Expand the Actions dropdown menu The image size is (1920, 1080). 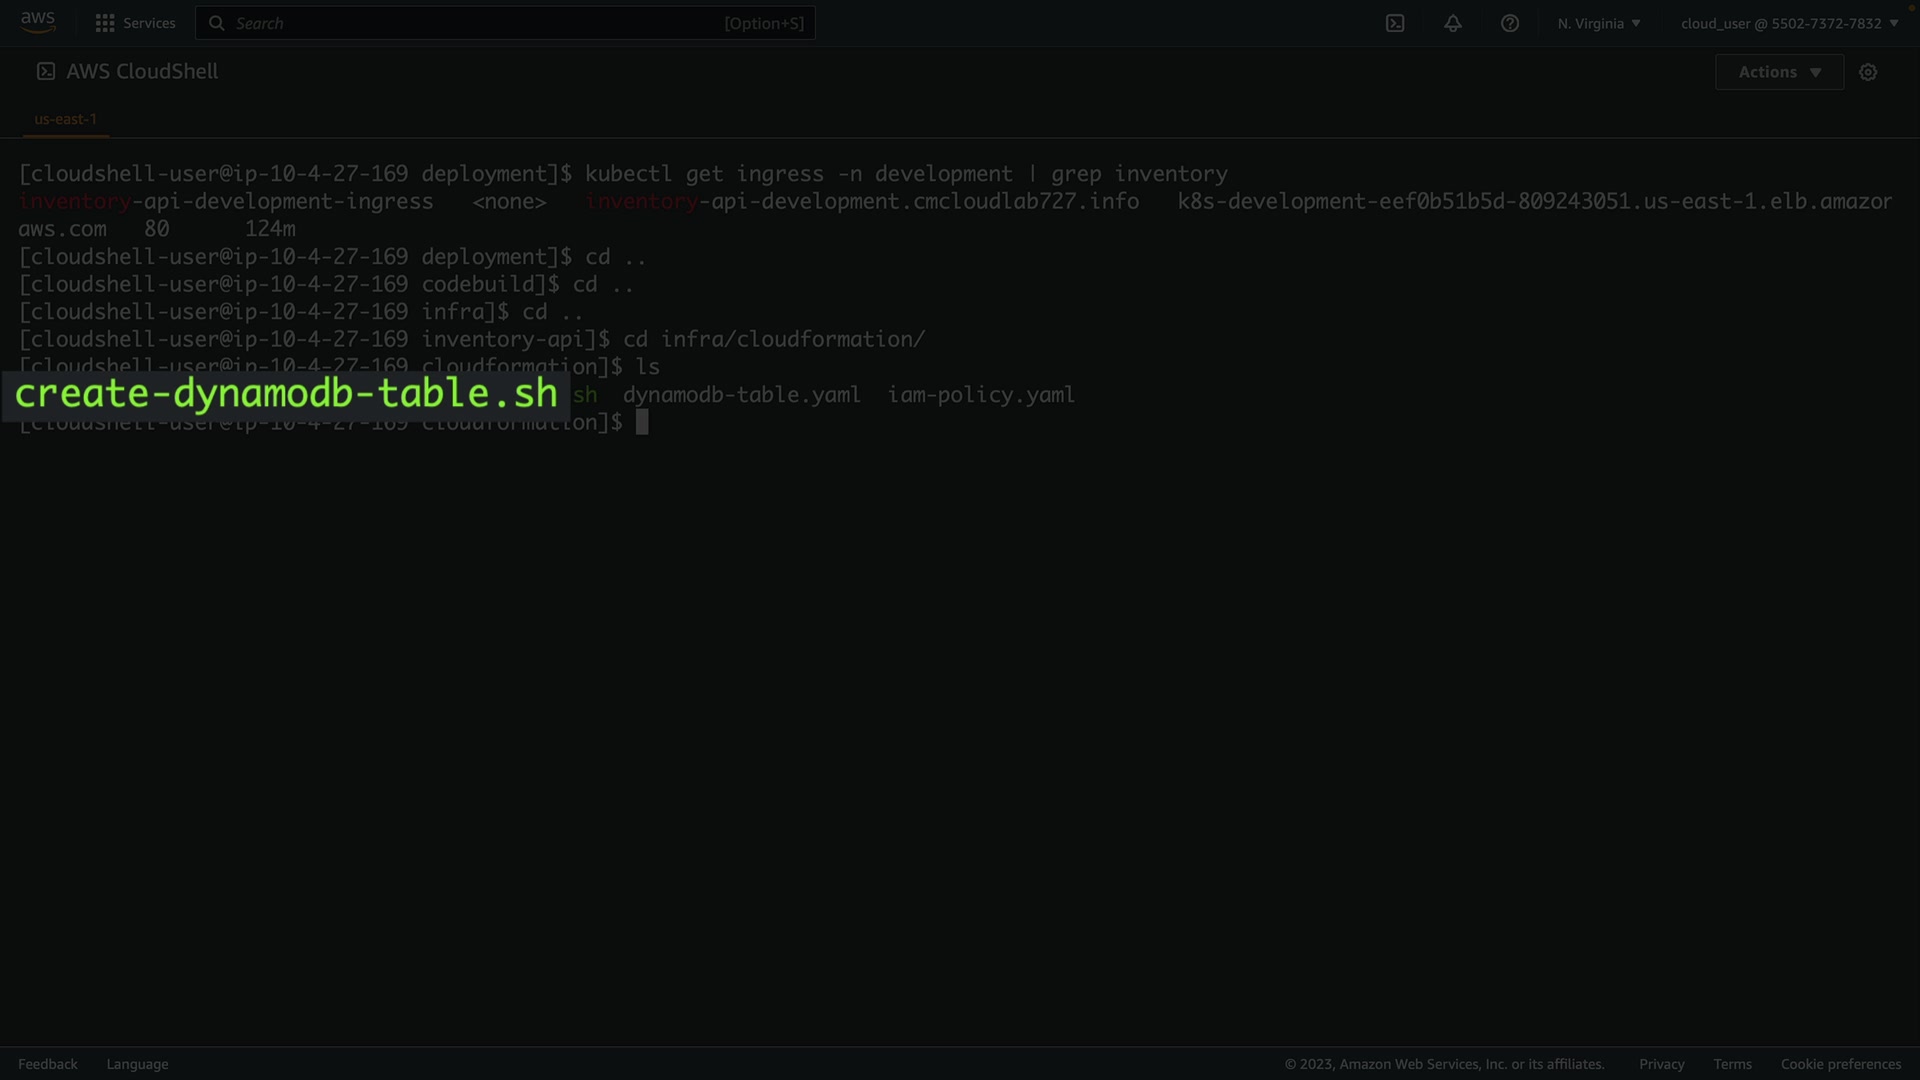point(1779,72)
